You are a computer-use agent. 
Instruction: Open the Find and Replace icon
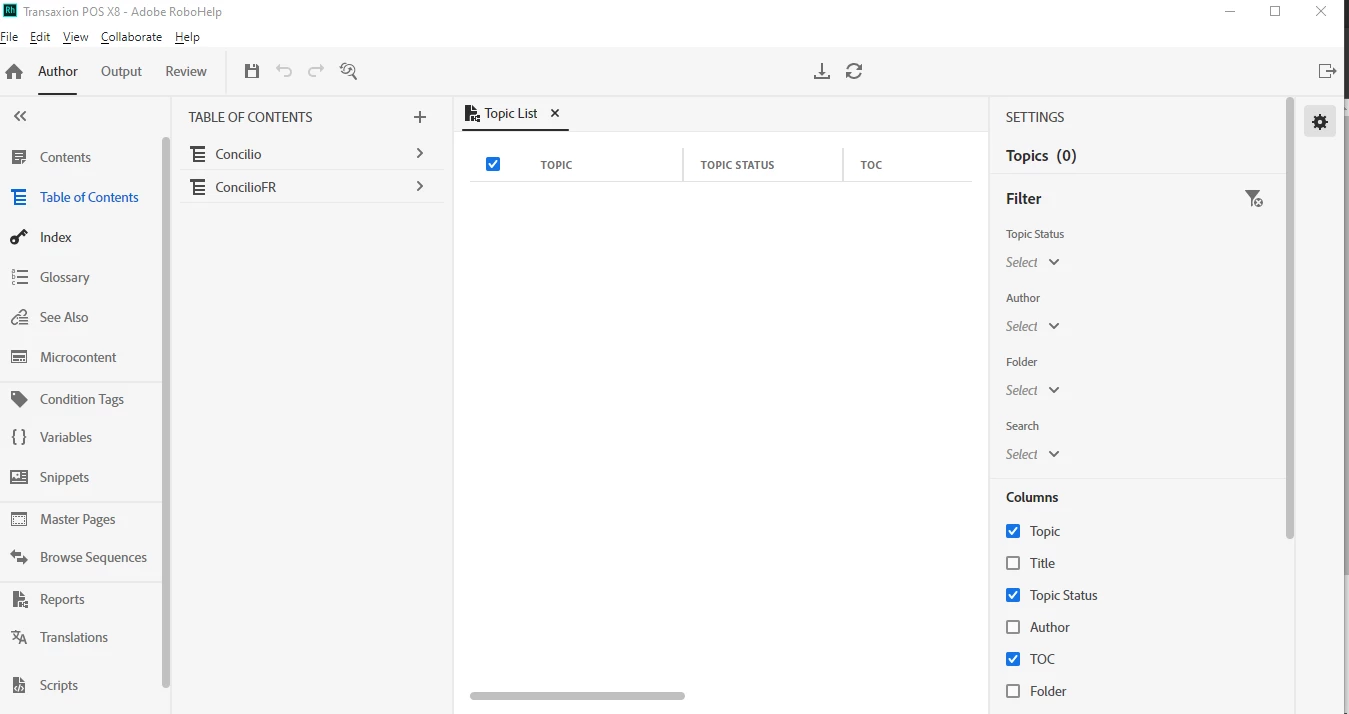point(348,71)
